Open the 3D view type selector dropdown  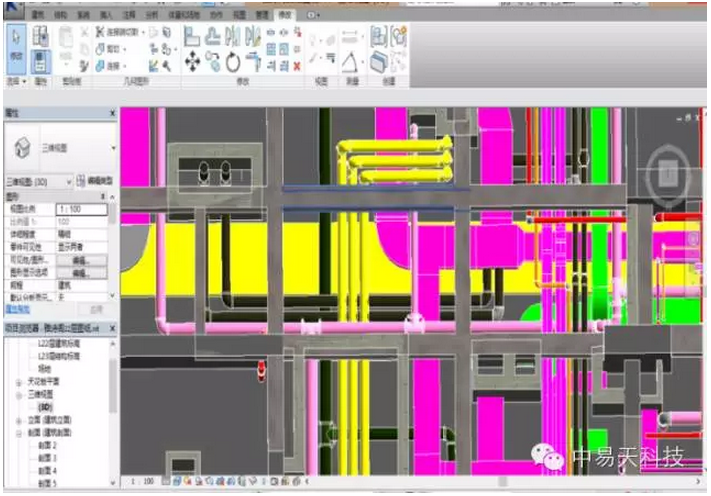pos(111,147)
